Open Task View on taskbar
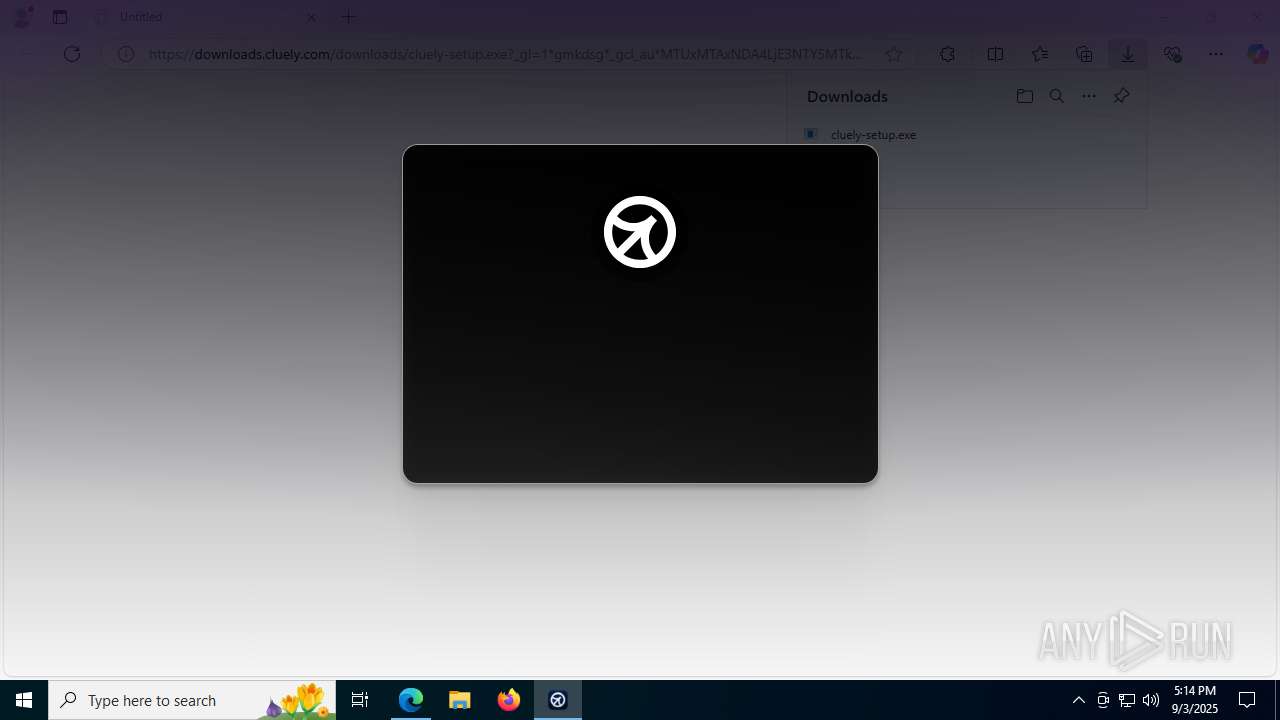This screenshot has width=1280, height=720. 360,700
